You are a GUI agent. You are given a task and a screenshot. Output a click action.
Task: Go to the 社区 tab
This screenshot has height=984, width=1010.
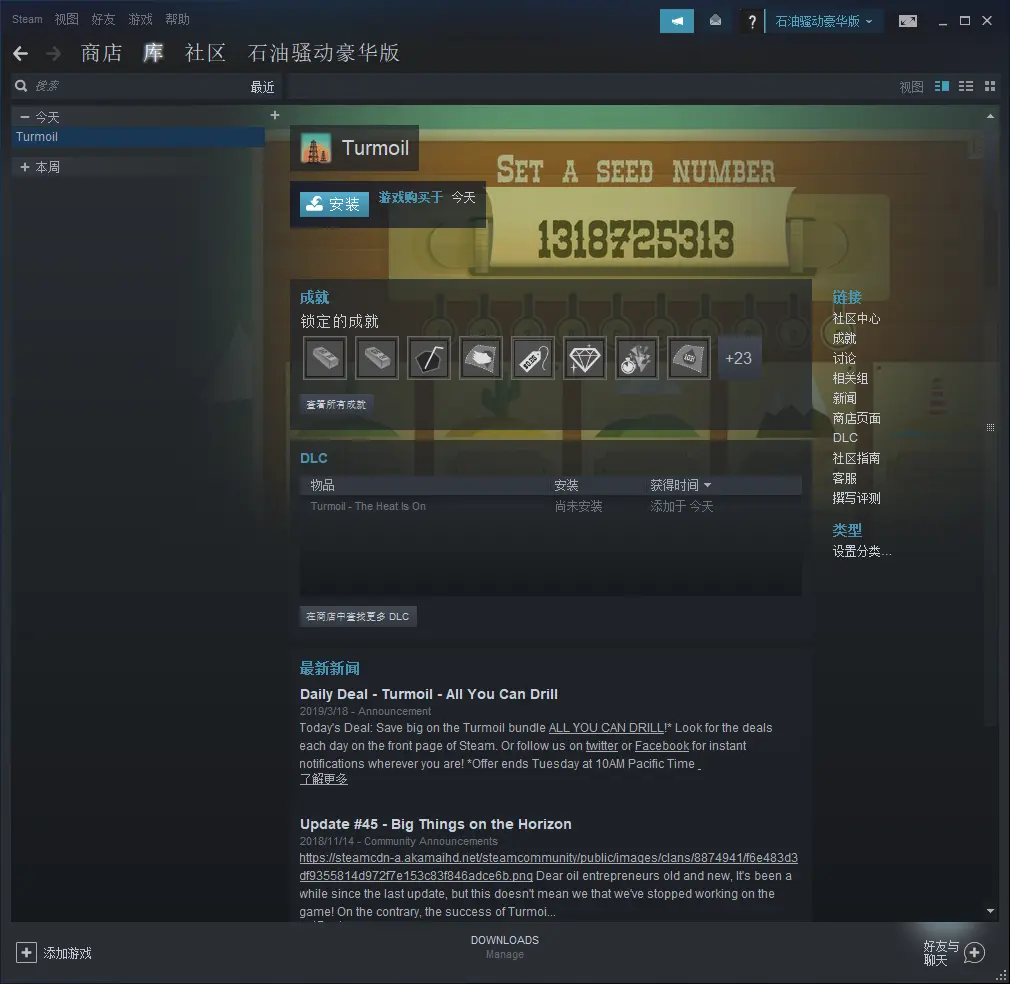[x=205, y=53]
